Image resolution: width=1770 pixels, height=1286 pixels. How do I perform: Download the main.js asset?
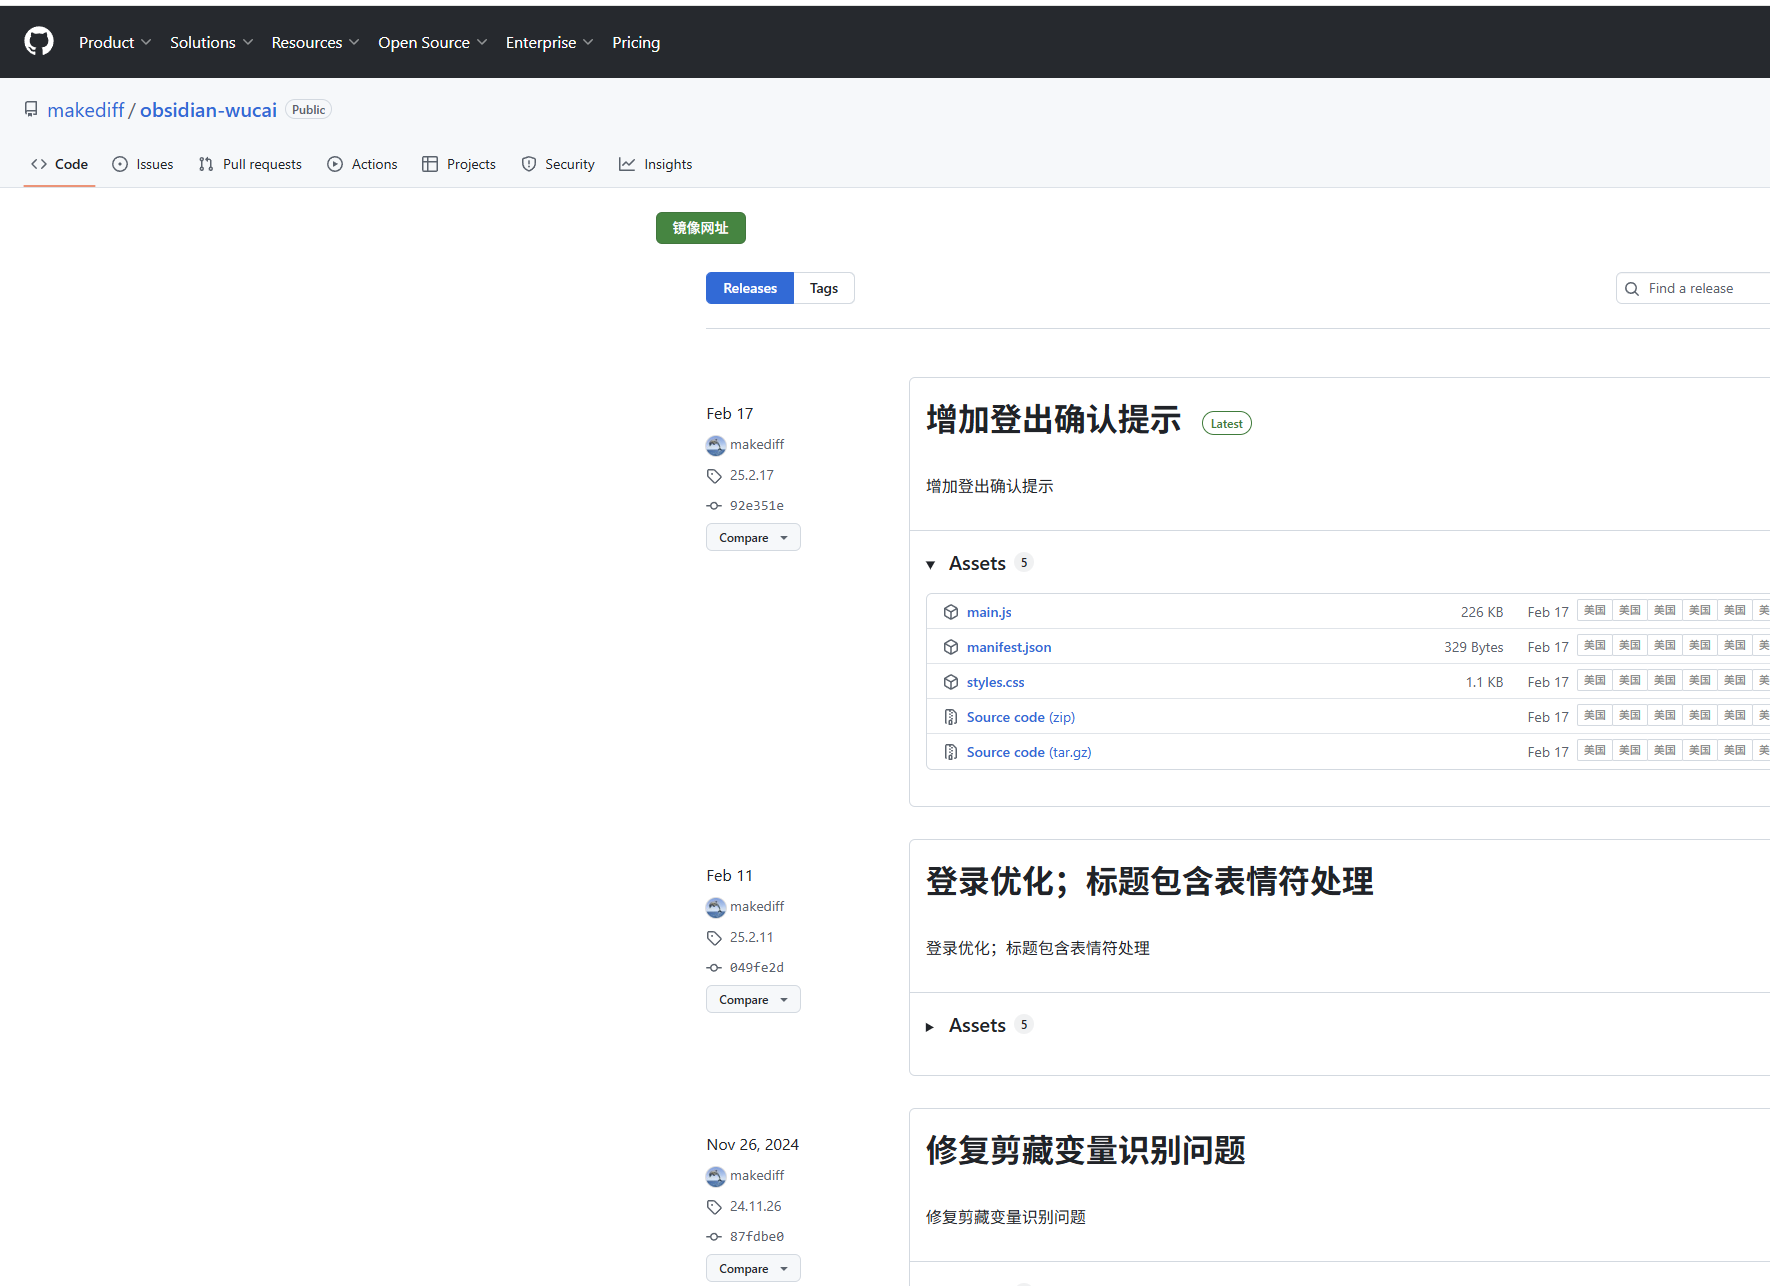[989, 612]
